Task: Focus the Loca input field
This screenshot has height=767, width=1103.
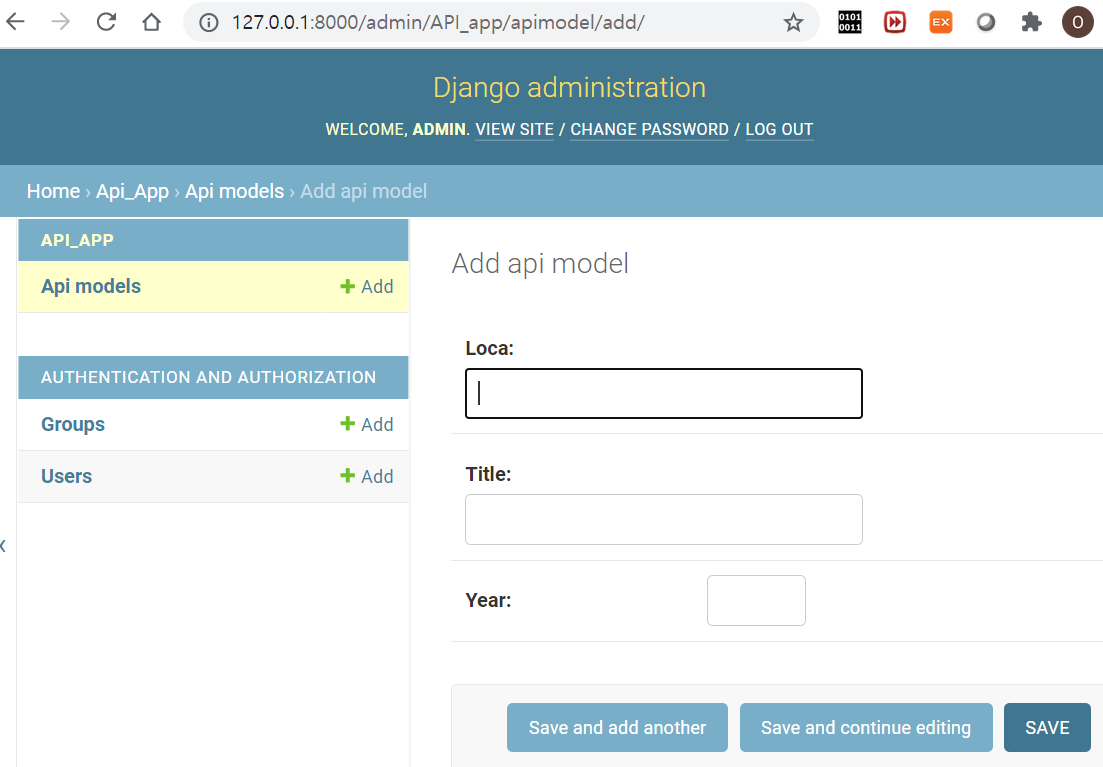Action: tap(663, 393)
